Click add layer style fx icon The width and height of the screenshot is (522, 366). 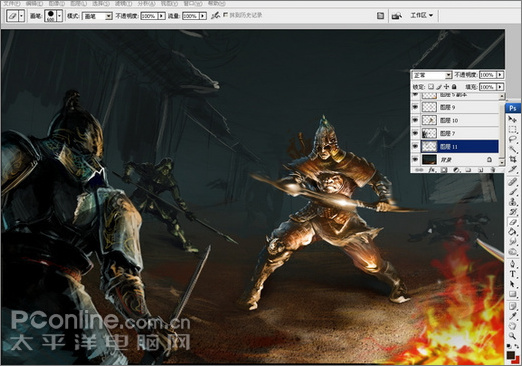tap(432, 170)
